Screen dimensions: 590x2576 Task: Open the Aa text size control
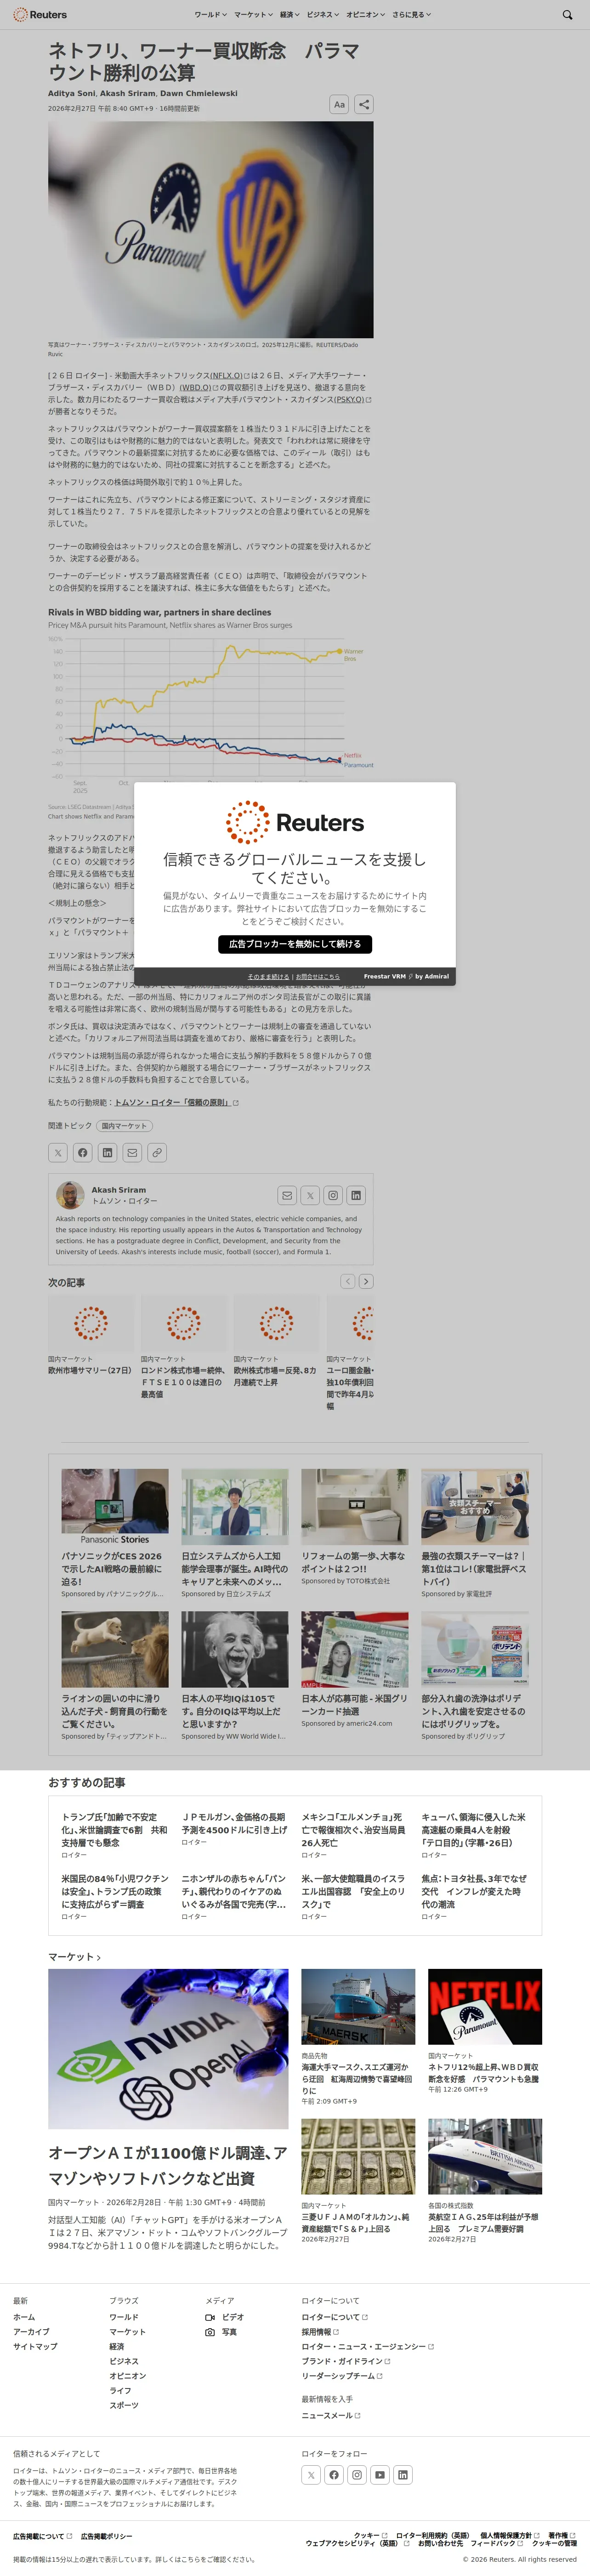pos(339,104)
